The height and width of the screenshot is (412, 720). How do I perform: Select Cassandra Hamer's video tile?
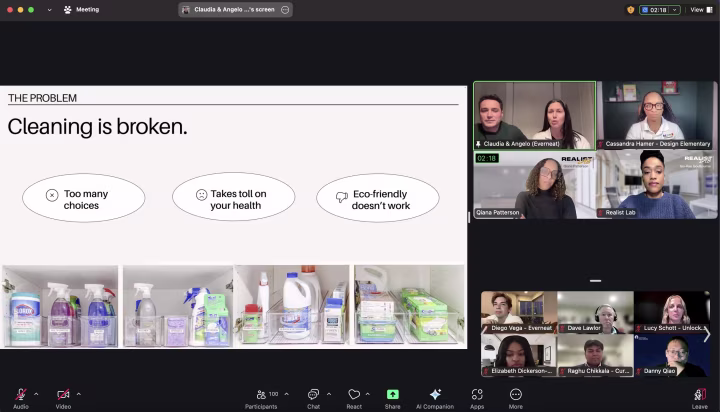657,115
